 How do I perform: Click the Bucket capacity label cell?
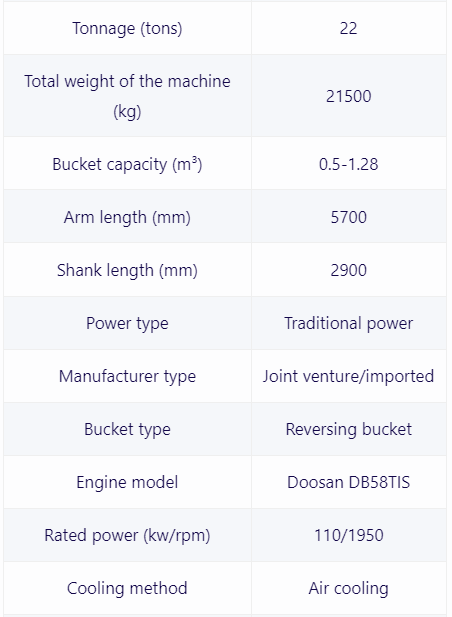point(127,164)
